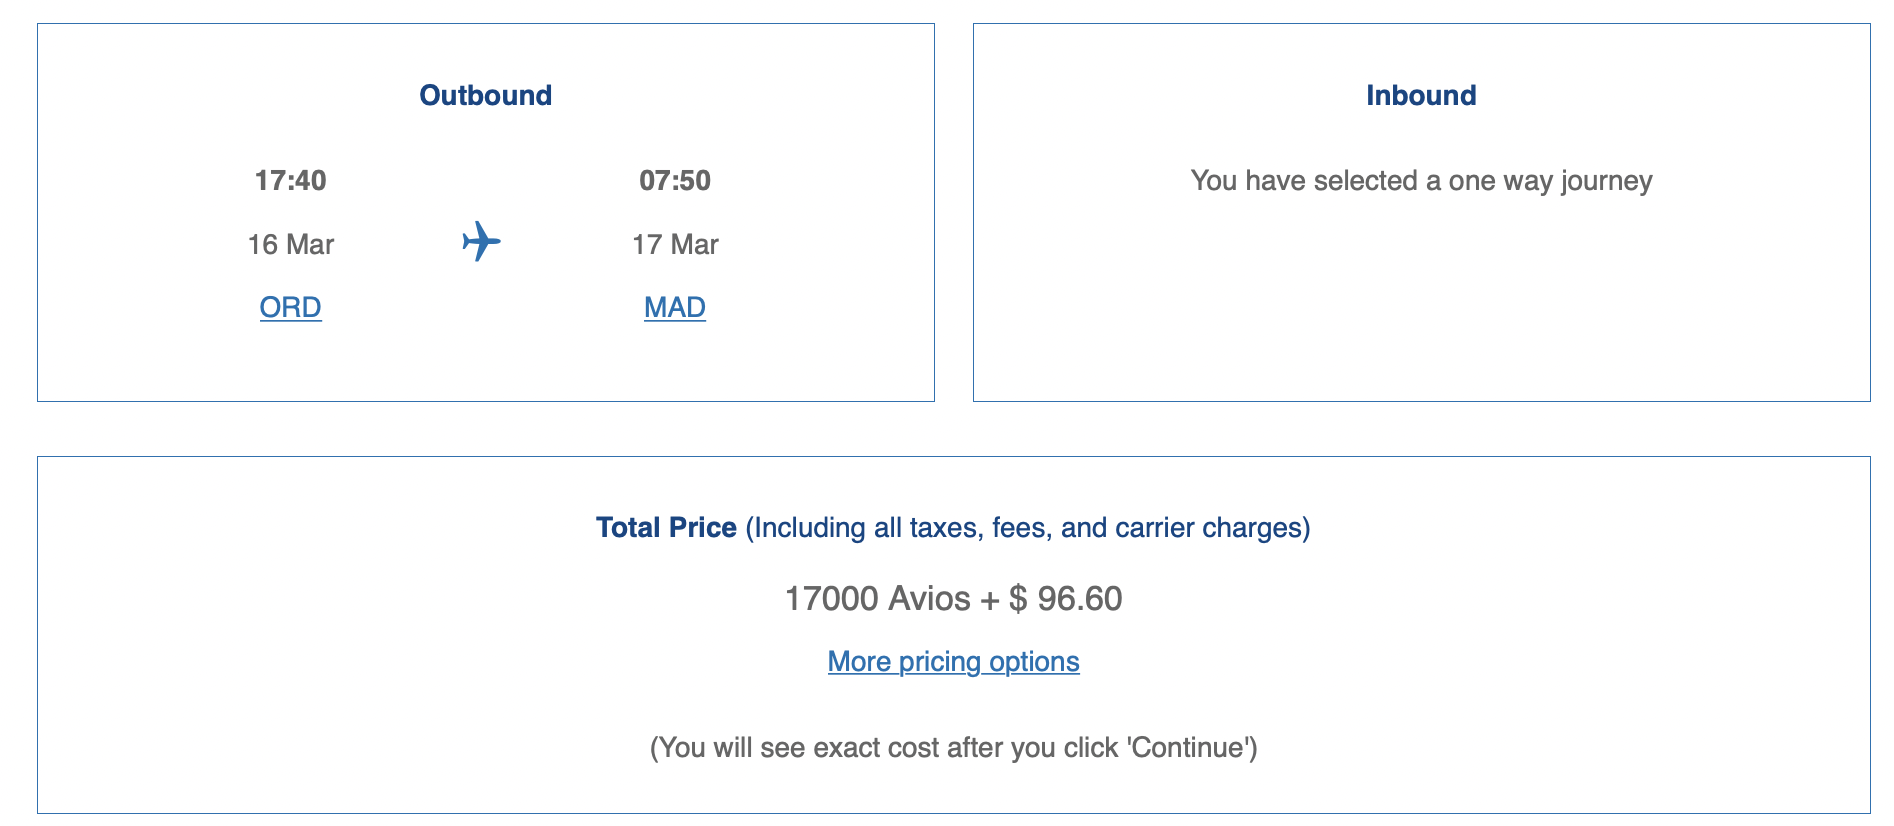Click the 17:40 departure time
The height and width of the screenshot is (826, 1894).
pos(290,180)
